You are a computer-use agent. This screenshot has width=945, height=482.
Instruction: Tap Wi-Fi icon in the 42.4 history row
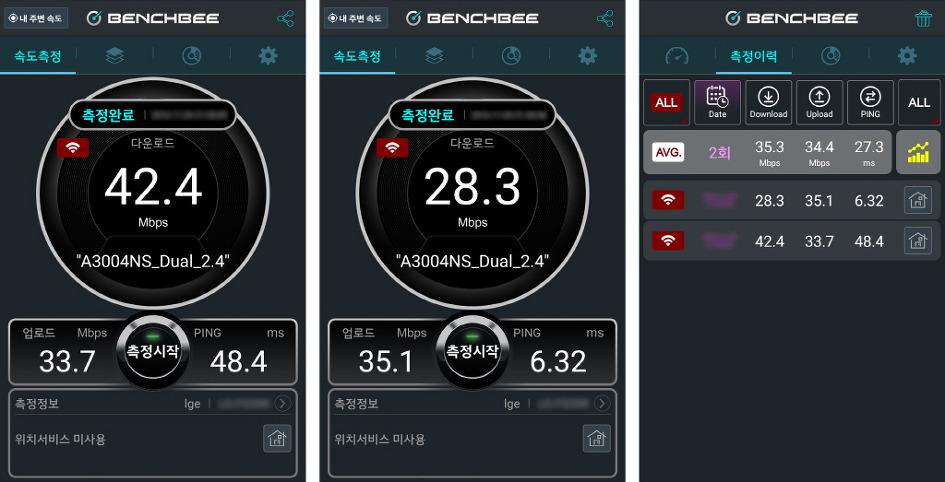[x=668, y=241]
